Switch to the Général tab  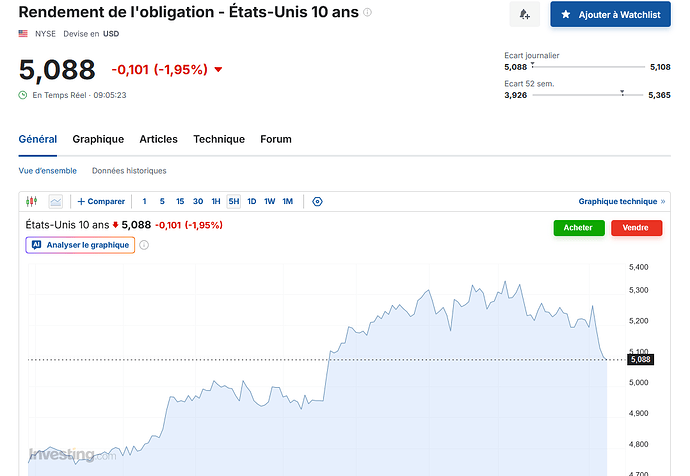[38, 139]
